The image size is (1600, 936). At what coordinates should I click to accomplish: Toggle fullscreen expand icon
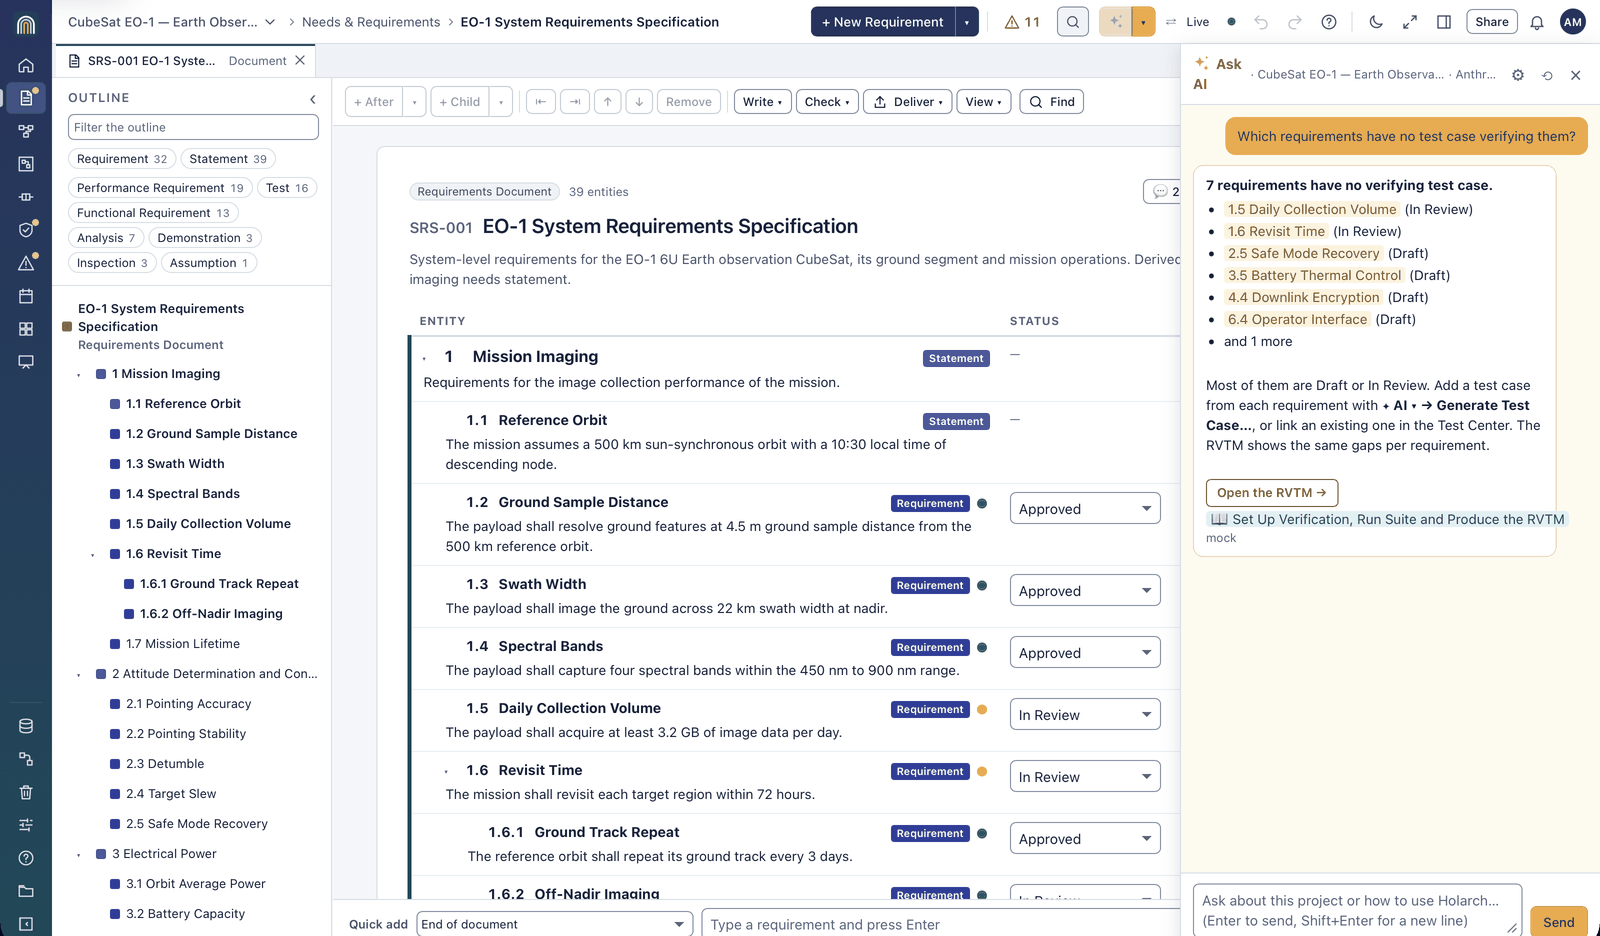point(1410,22)
